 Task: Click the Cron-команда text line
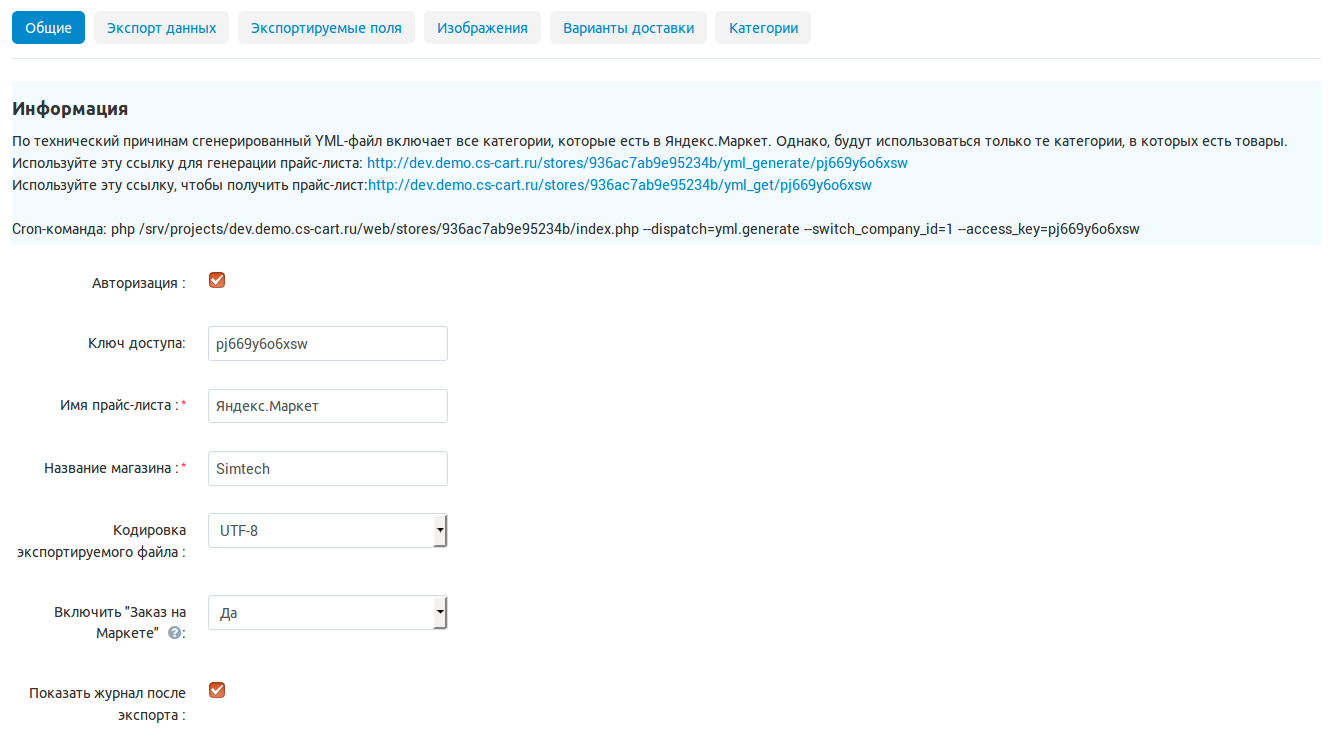(x=575, y=229)
